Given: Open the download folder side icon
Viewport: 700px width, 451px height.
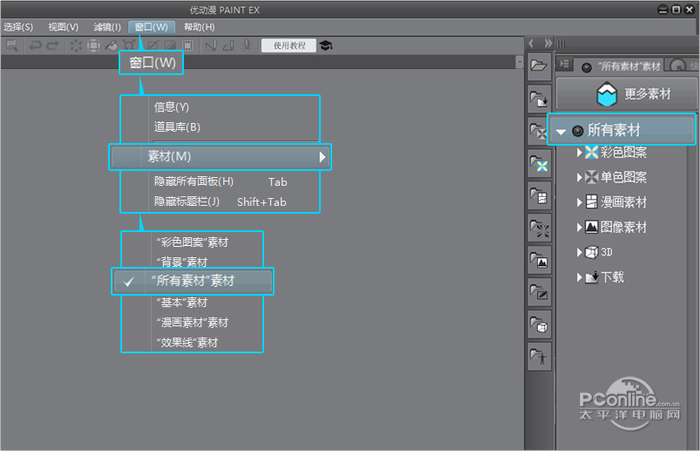Looking at the screenshot, I should [x=539, y=98].
